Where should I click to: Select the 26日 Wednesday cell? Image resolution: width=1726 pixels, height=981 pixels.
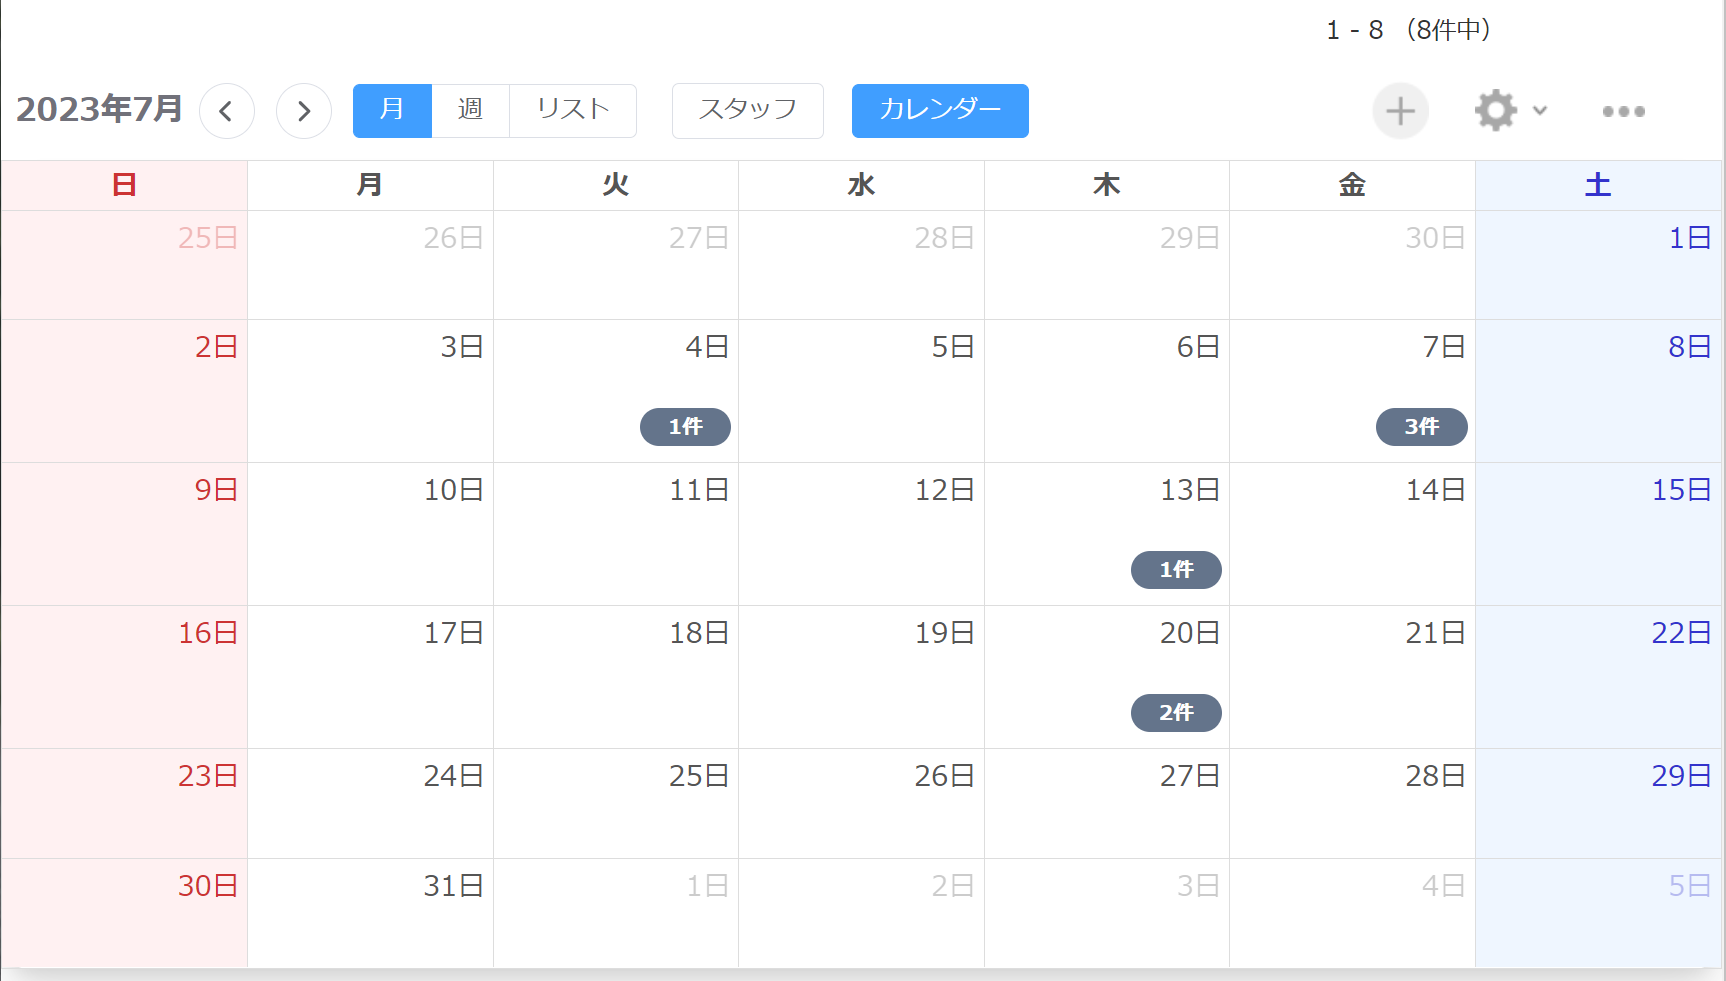tap(861, 803)
